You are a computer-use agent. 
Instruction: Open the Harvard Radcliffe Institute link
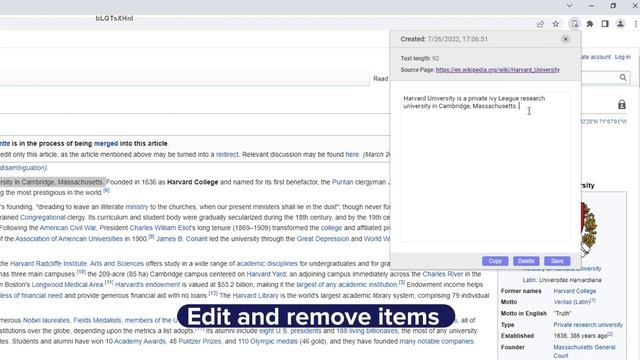tap(48, 264)
